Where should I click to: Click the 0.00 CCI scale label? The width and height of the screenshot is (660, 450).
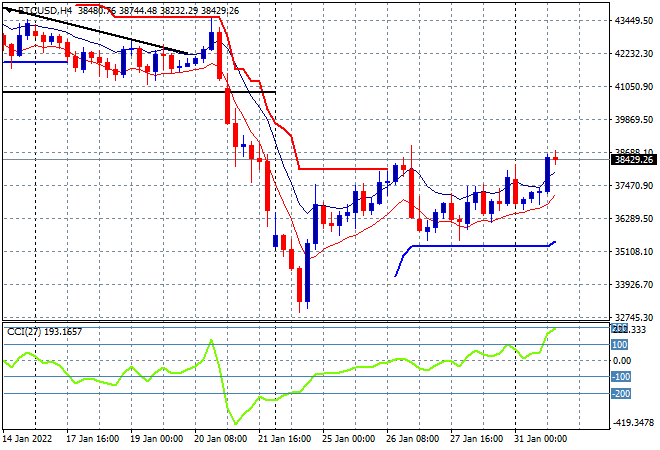(x=622, y=361)
